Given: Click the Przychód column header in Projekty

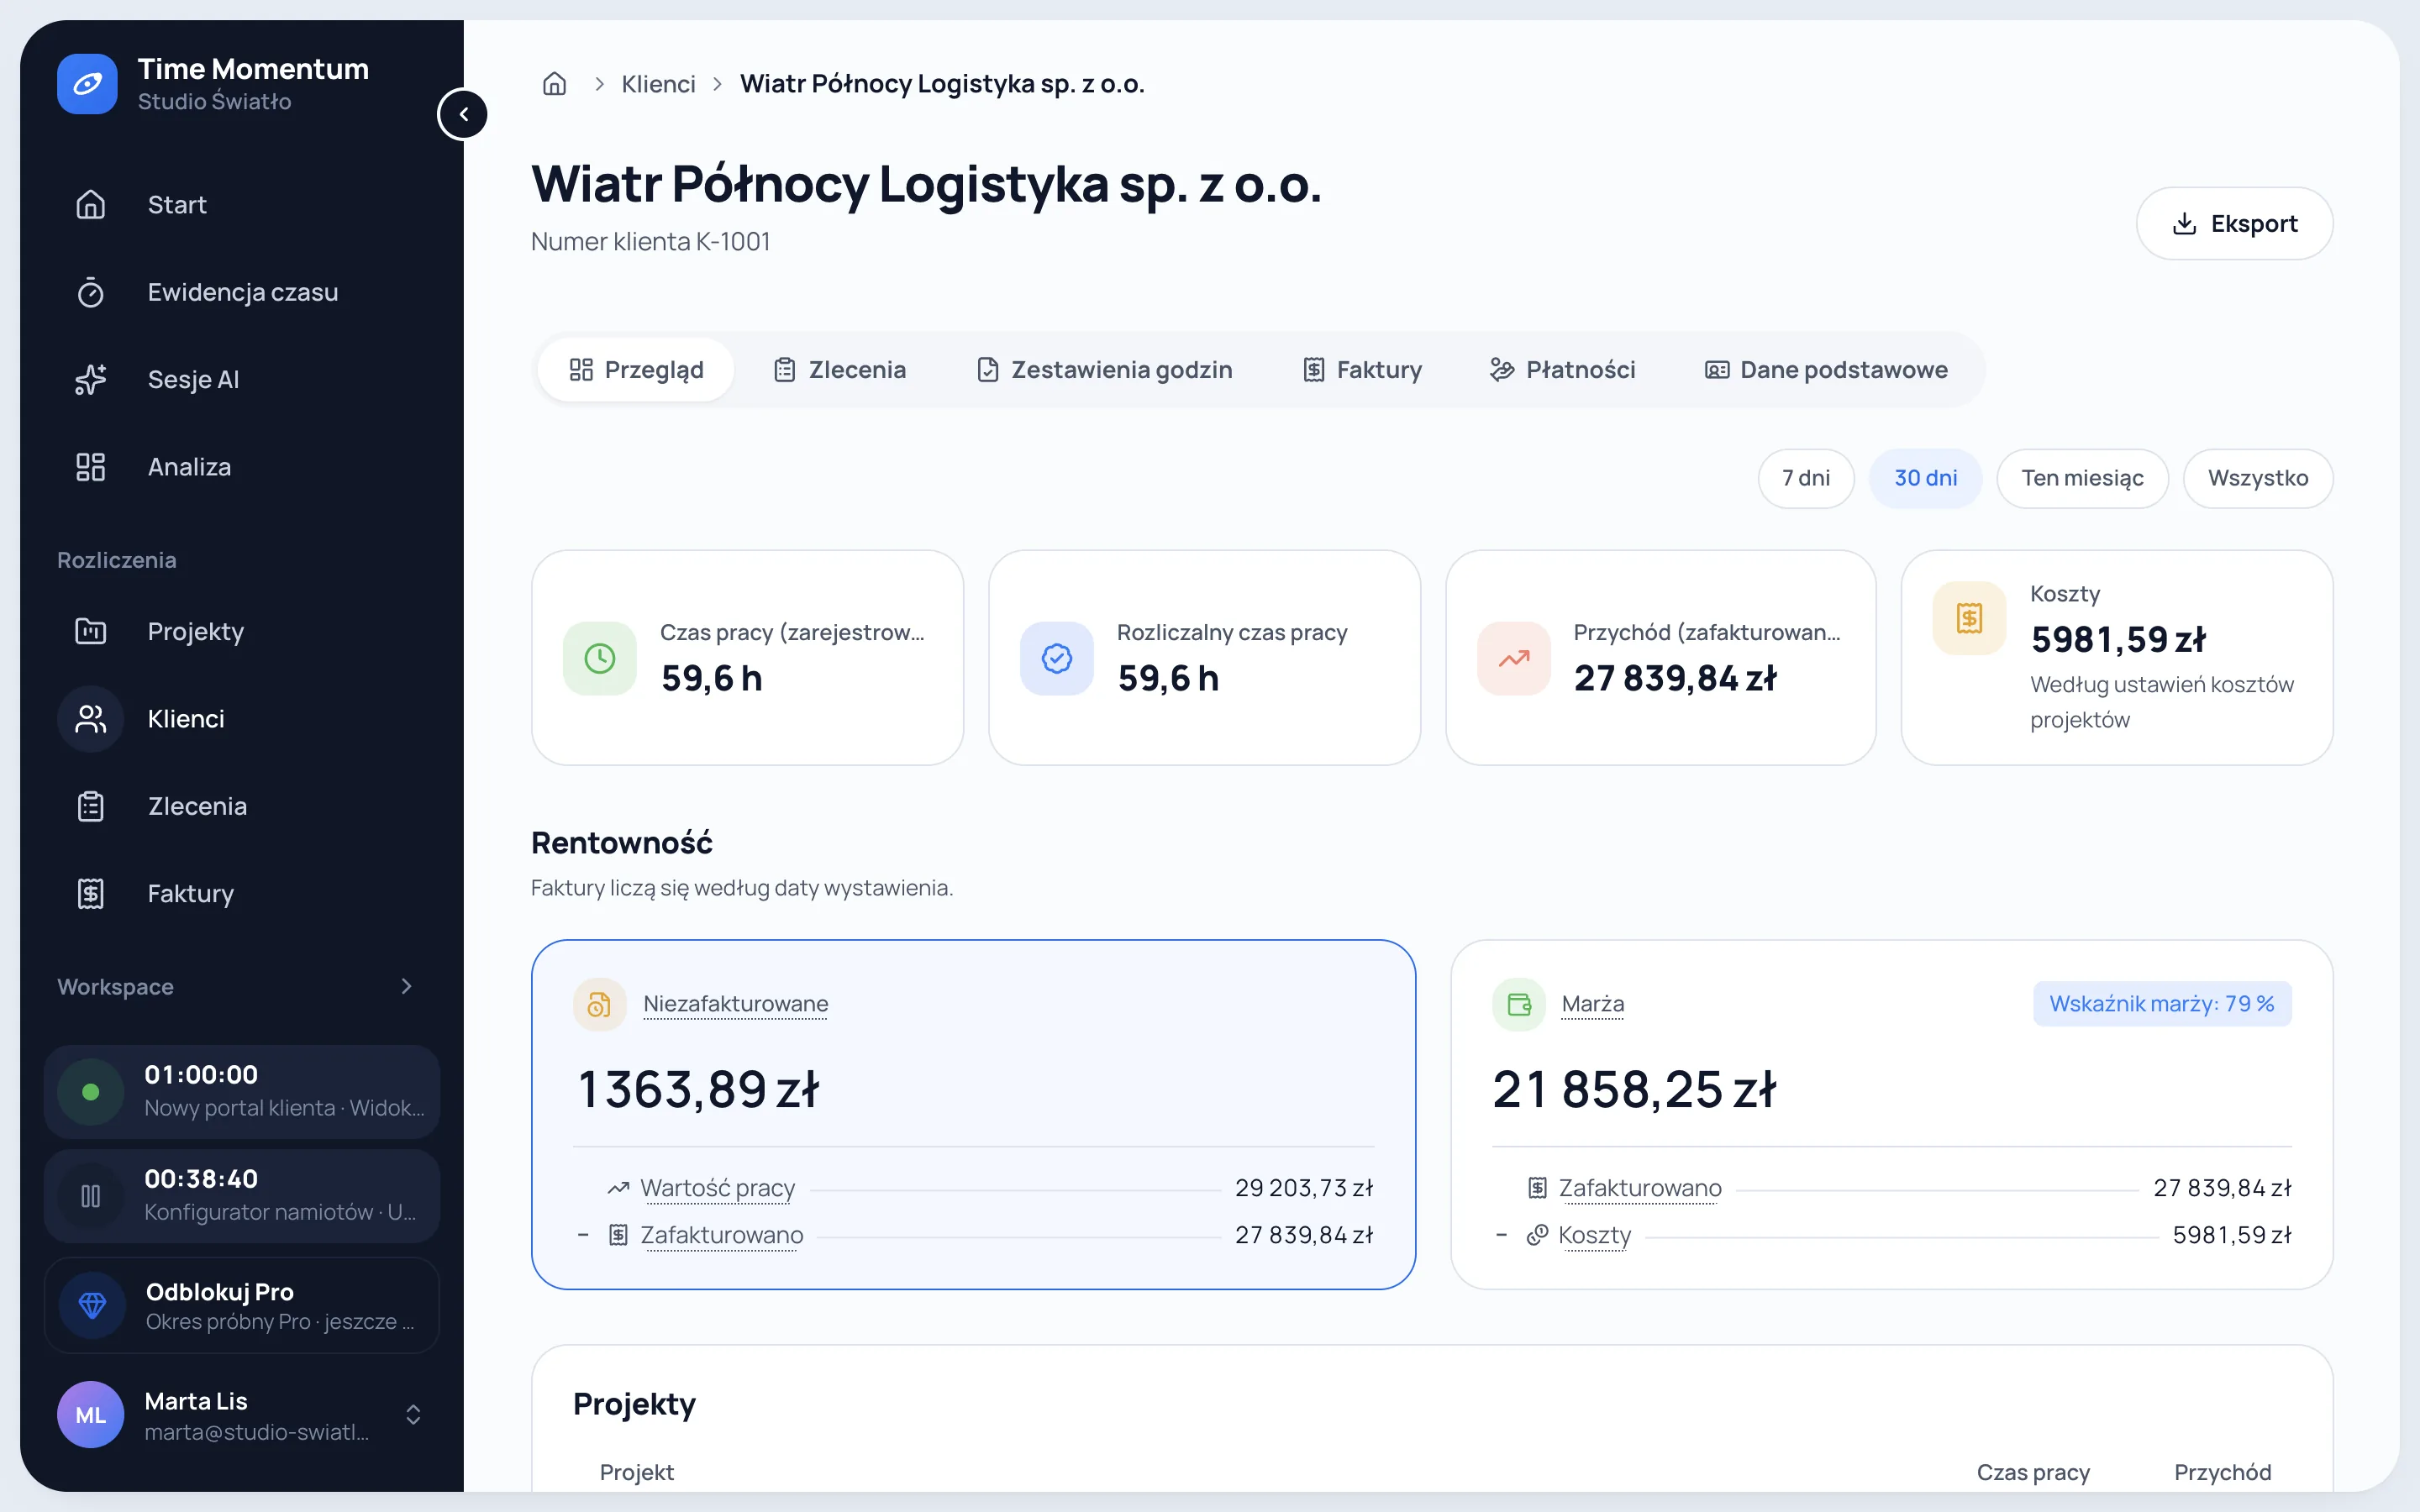Looking at the screenshot, I should pyautogui.click(x=2222, y=1472).
